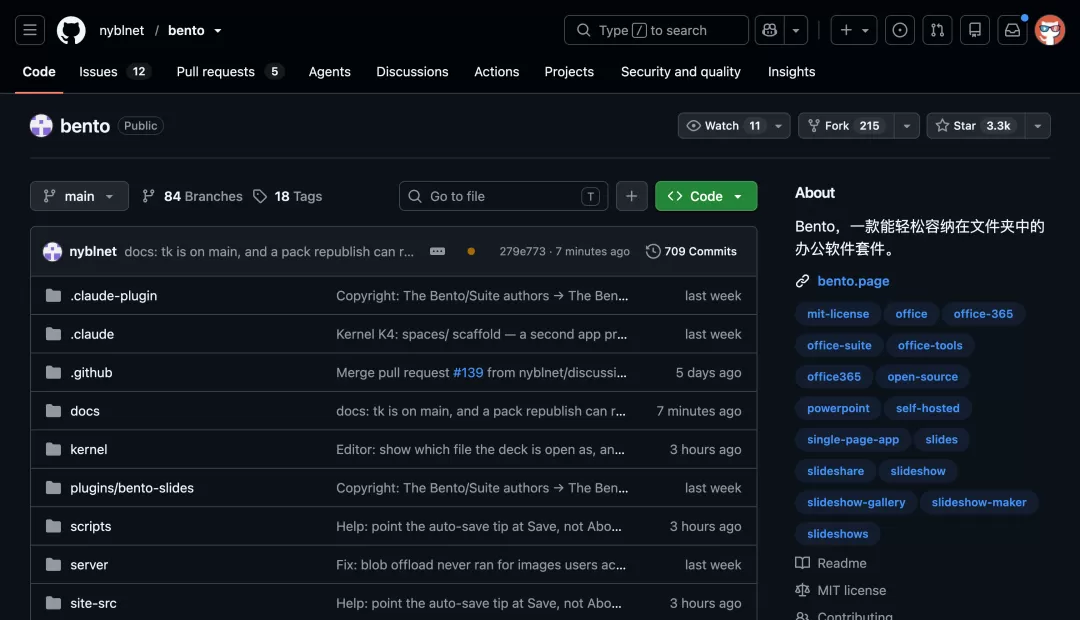Screen dimensions: 1080x620
Task: Open the repositories icon in header
Action: click(x=975, y=30)
